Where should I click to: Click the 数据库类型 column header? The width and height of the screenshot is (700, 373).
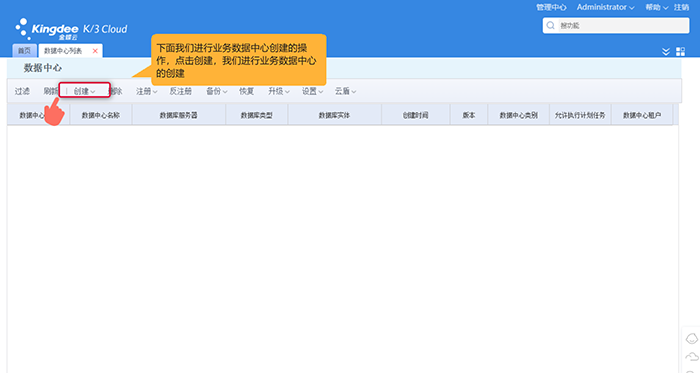pos(257,115)
